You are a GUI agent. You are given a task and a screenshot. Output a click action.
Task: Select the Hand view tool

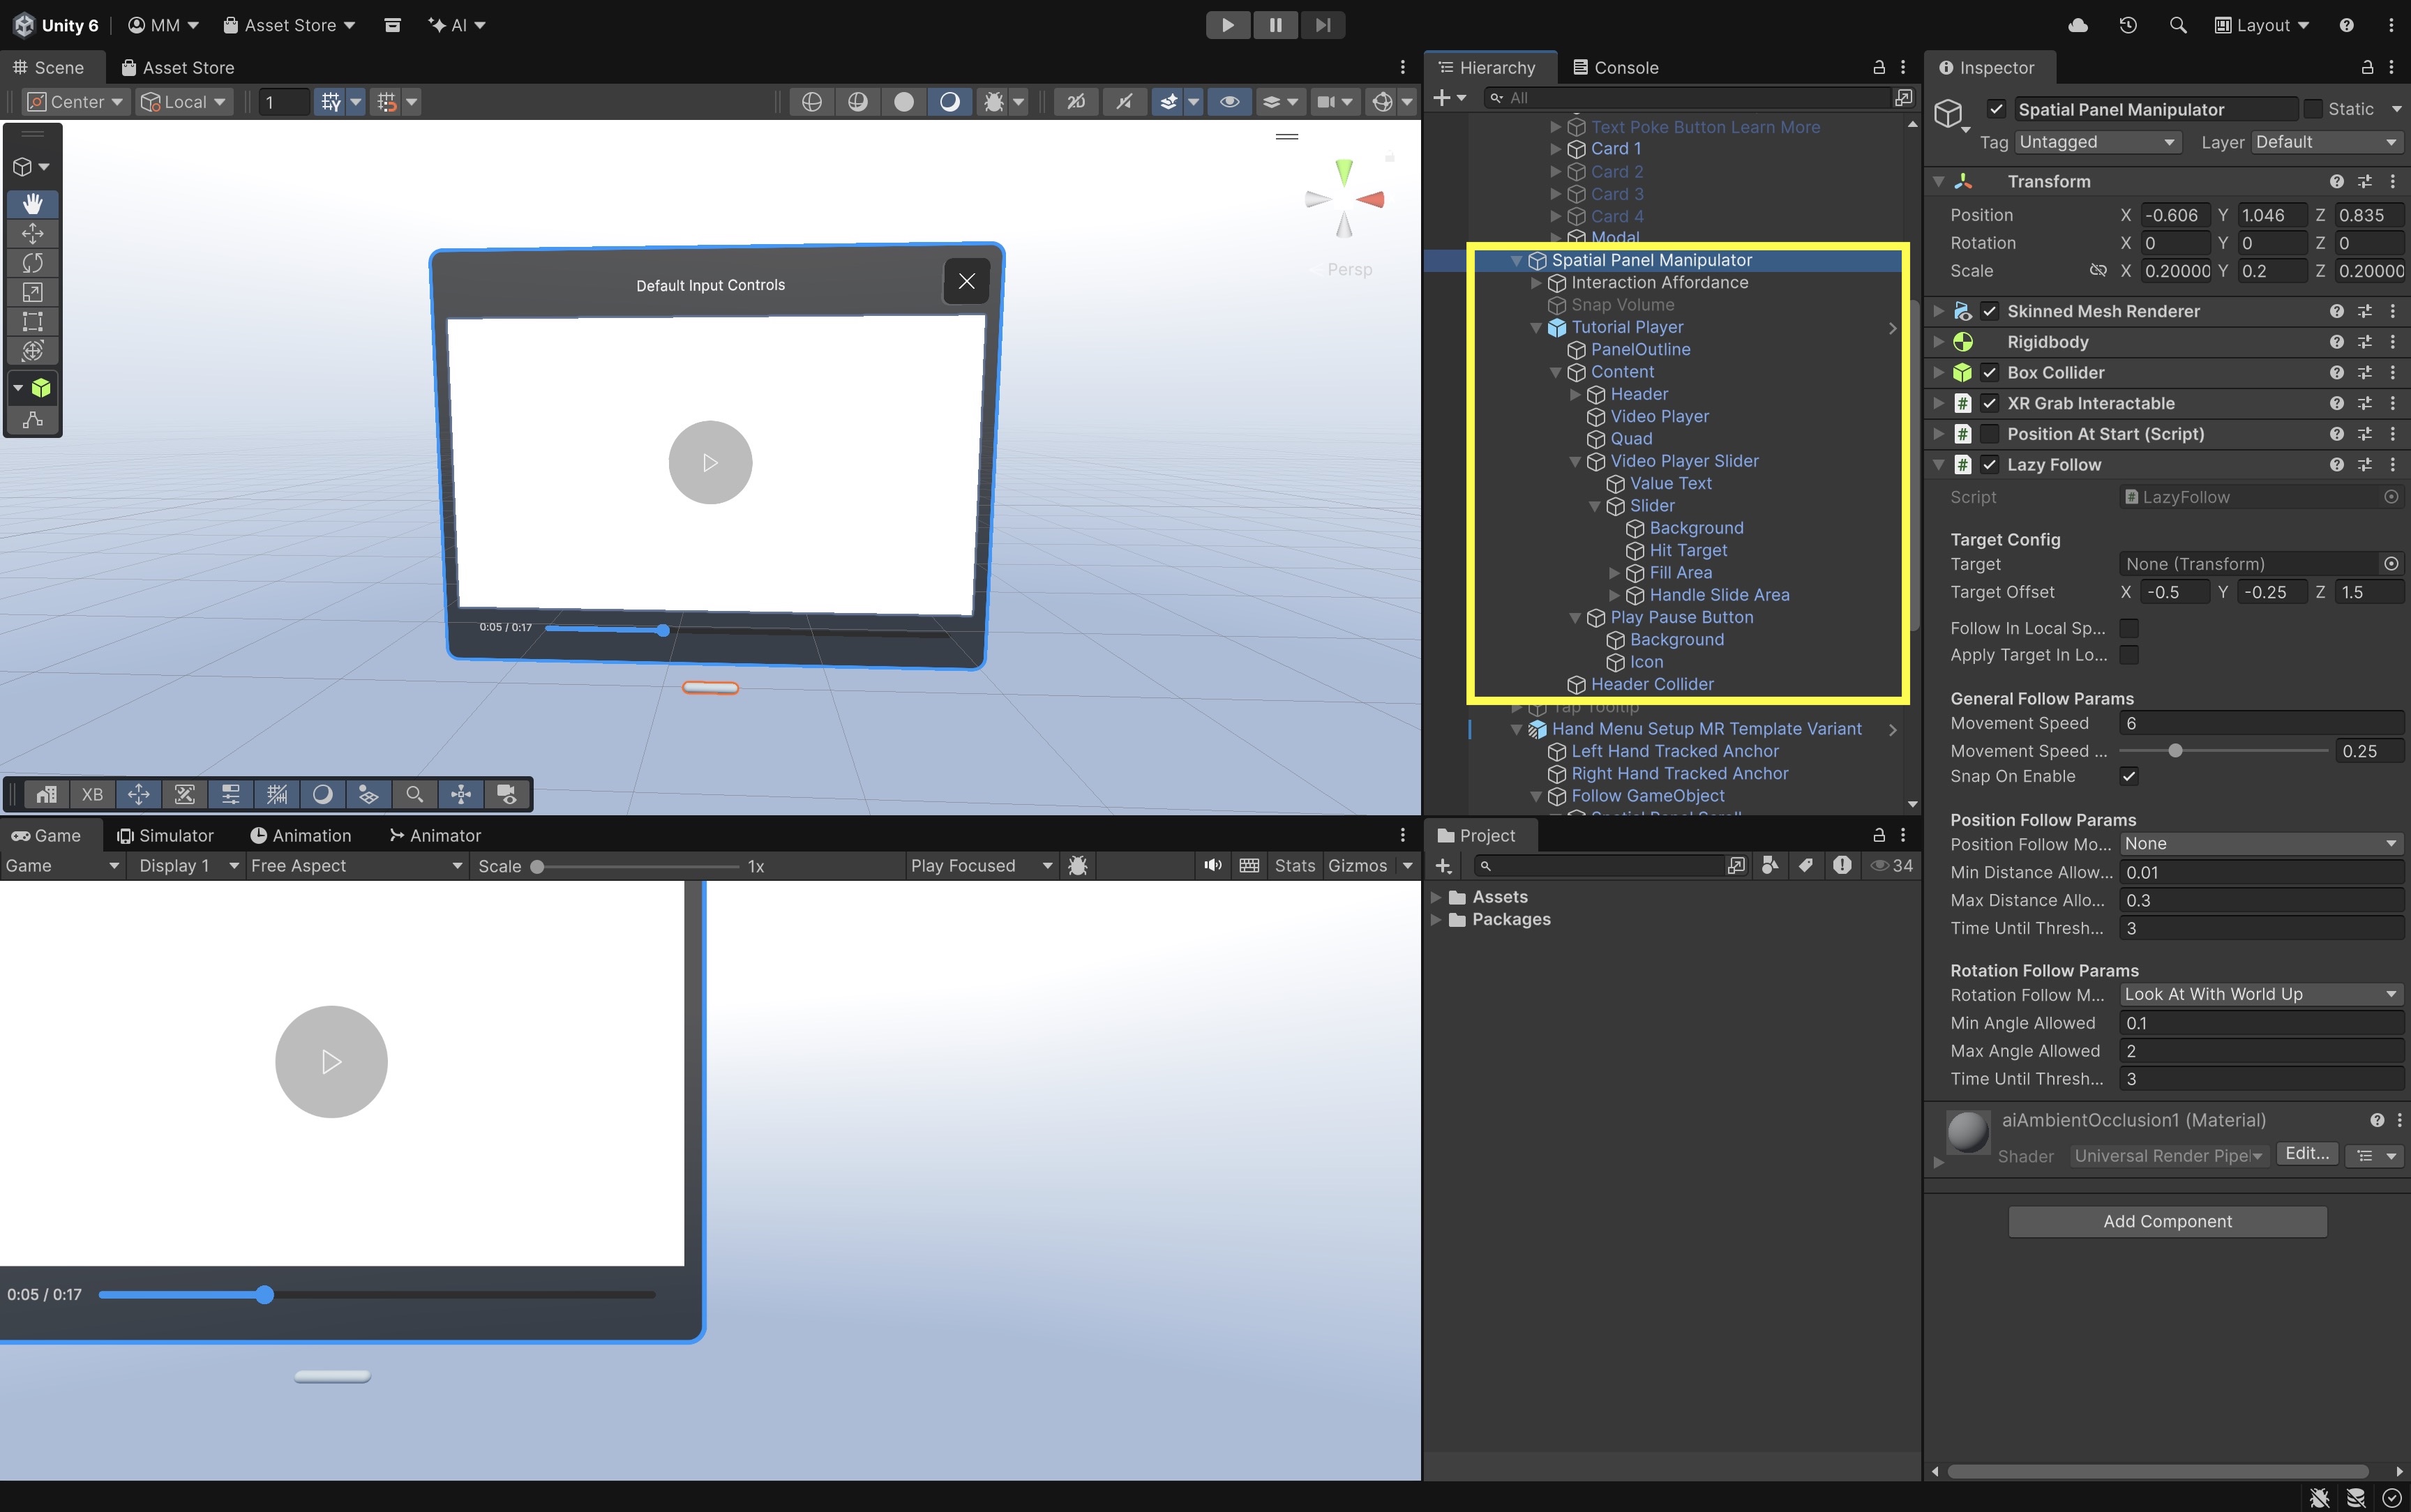click(x=33, y=204)
